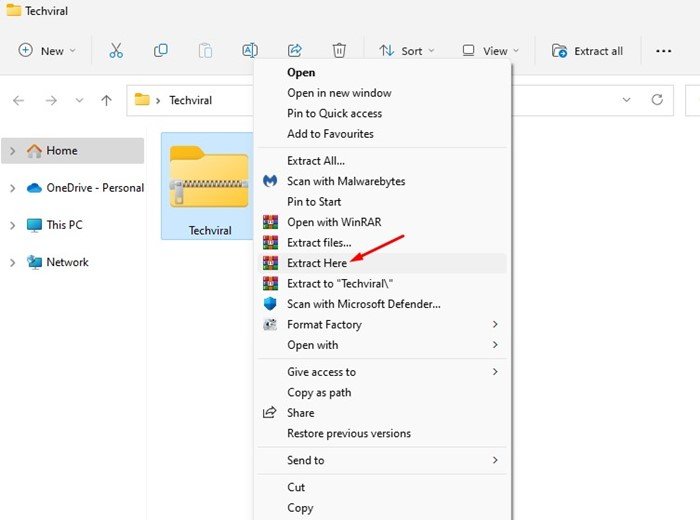Open the Format Factory submenu
The height and width of the screenshot is (520, 700).
coord(382,324)
